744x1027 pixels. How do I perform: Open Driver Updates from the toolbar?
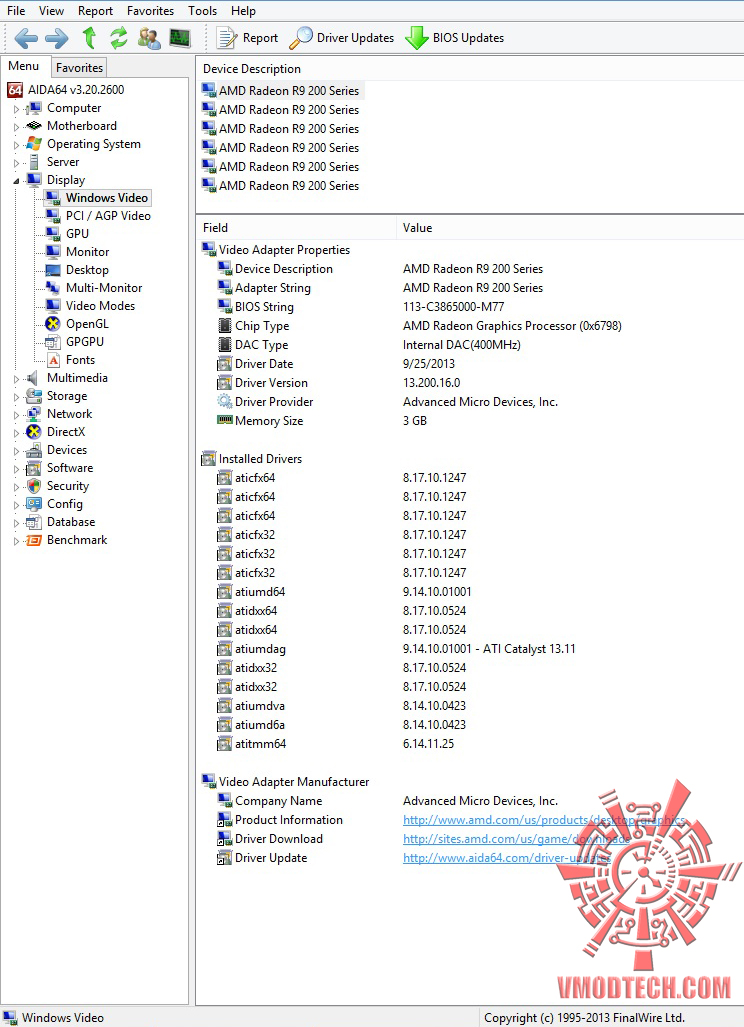(341, 38)
